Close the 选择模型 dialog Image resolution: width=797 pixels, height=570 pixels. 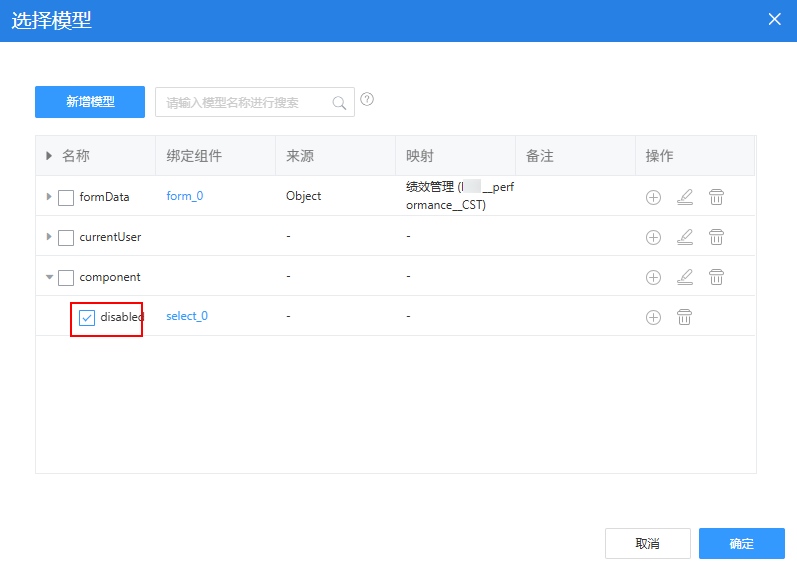point(774,19)
